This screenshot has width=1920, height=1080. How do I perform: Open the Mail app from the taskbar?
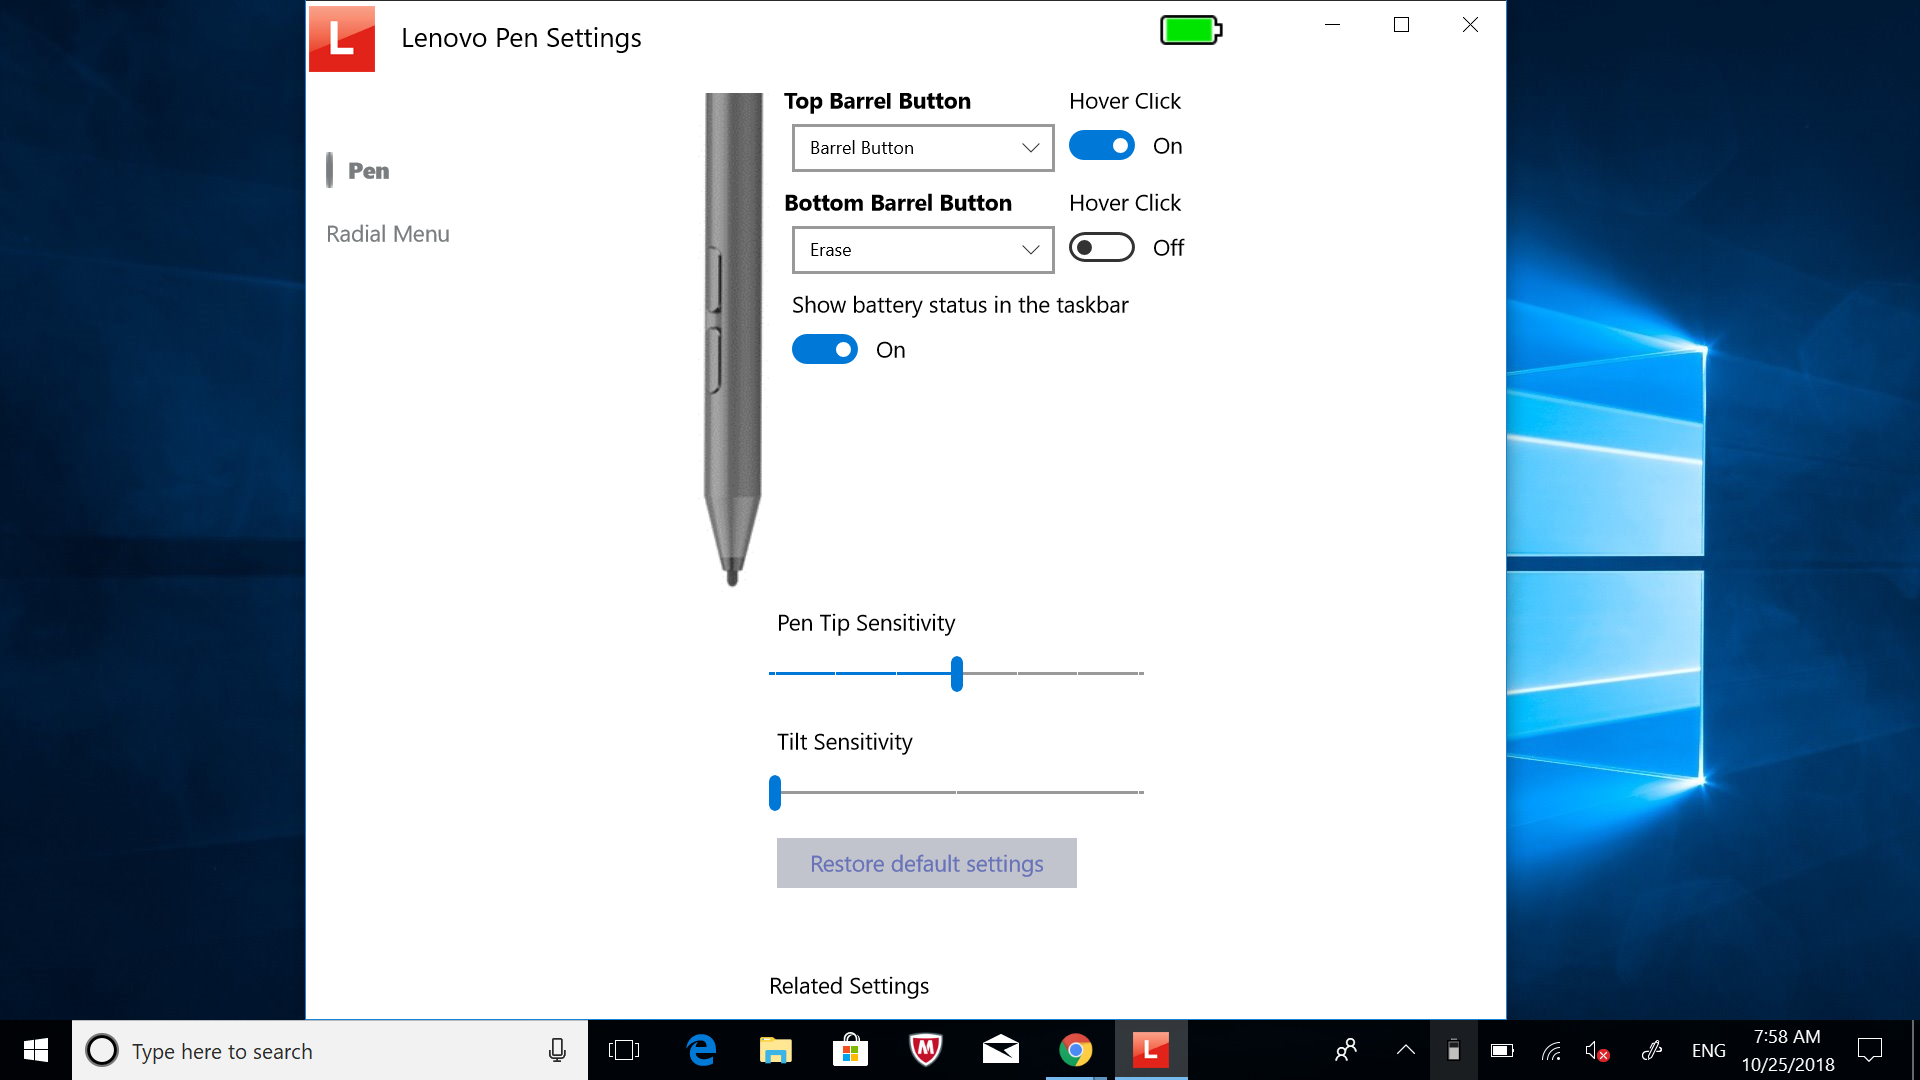coord(1000,1050)
